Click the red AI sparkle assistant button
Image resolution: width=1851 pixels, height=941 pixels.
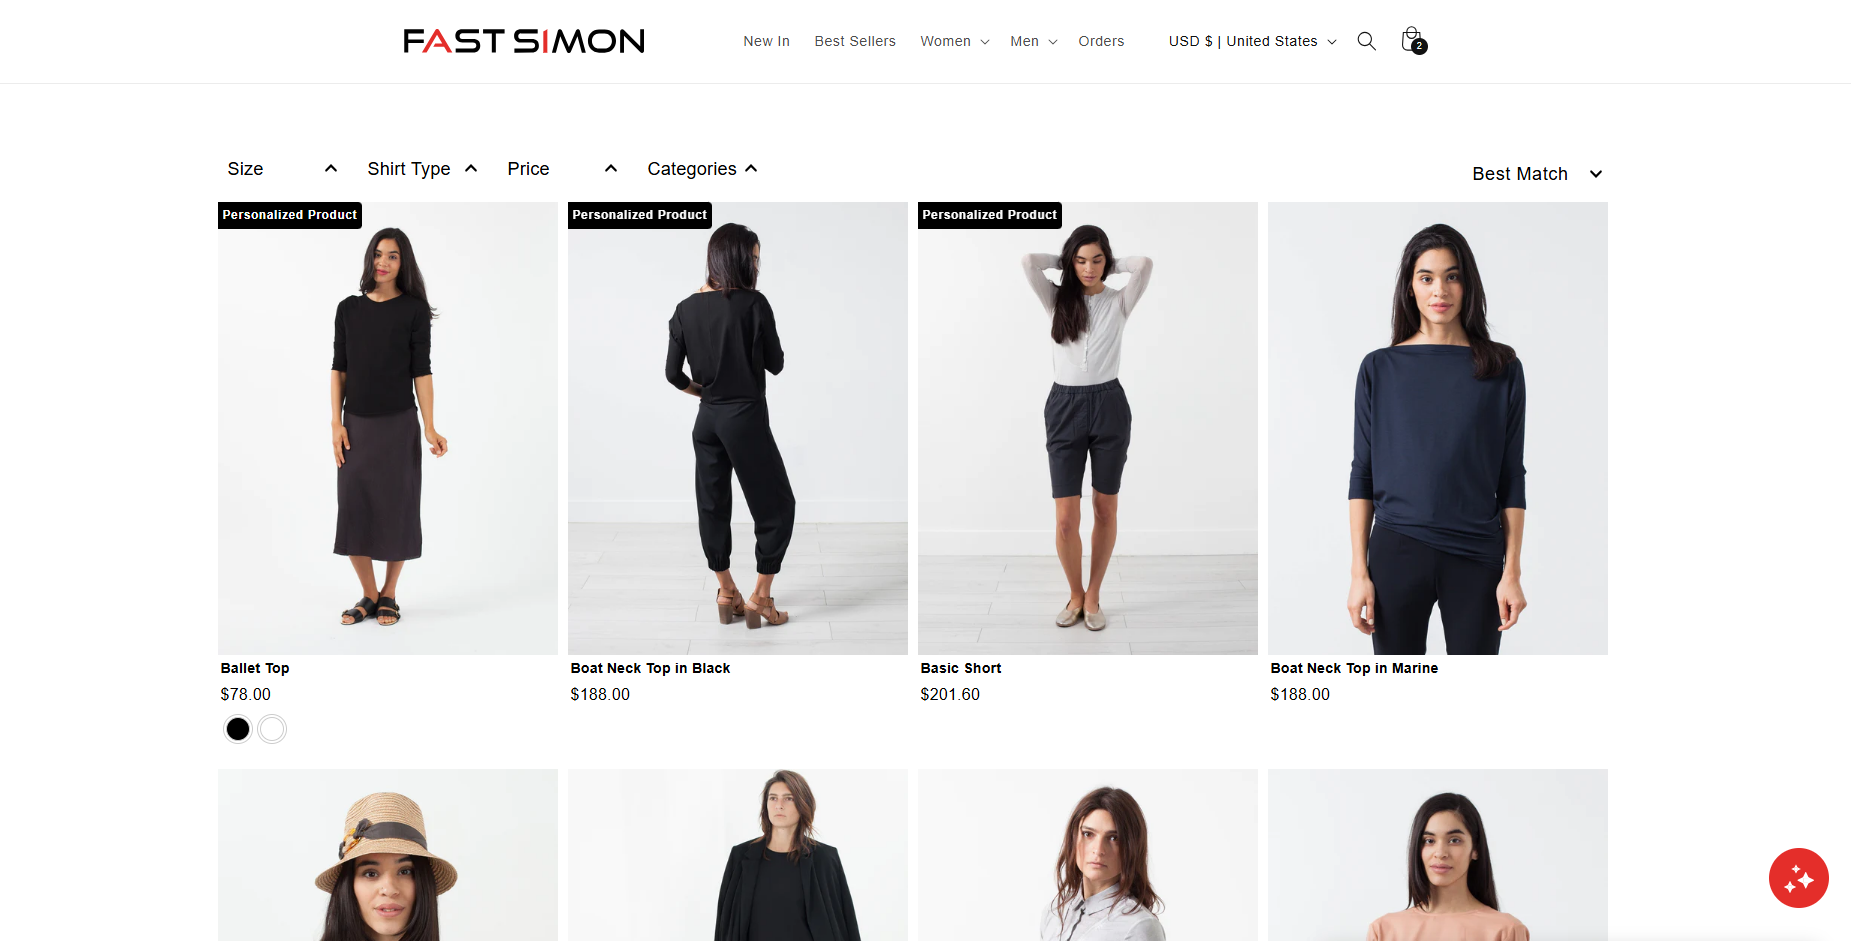(1798, 878)
